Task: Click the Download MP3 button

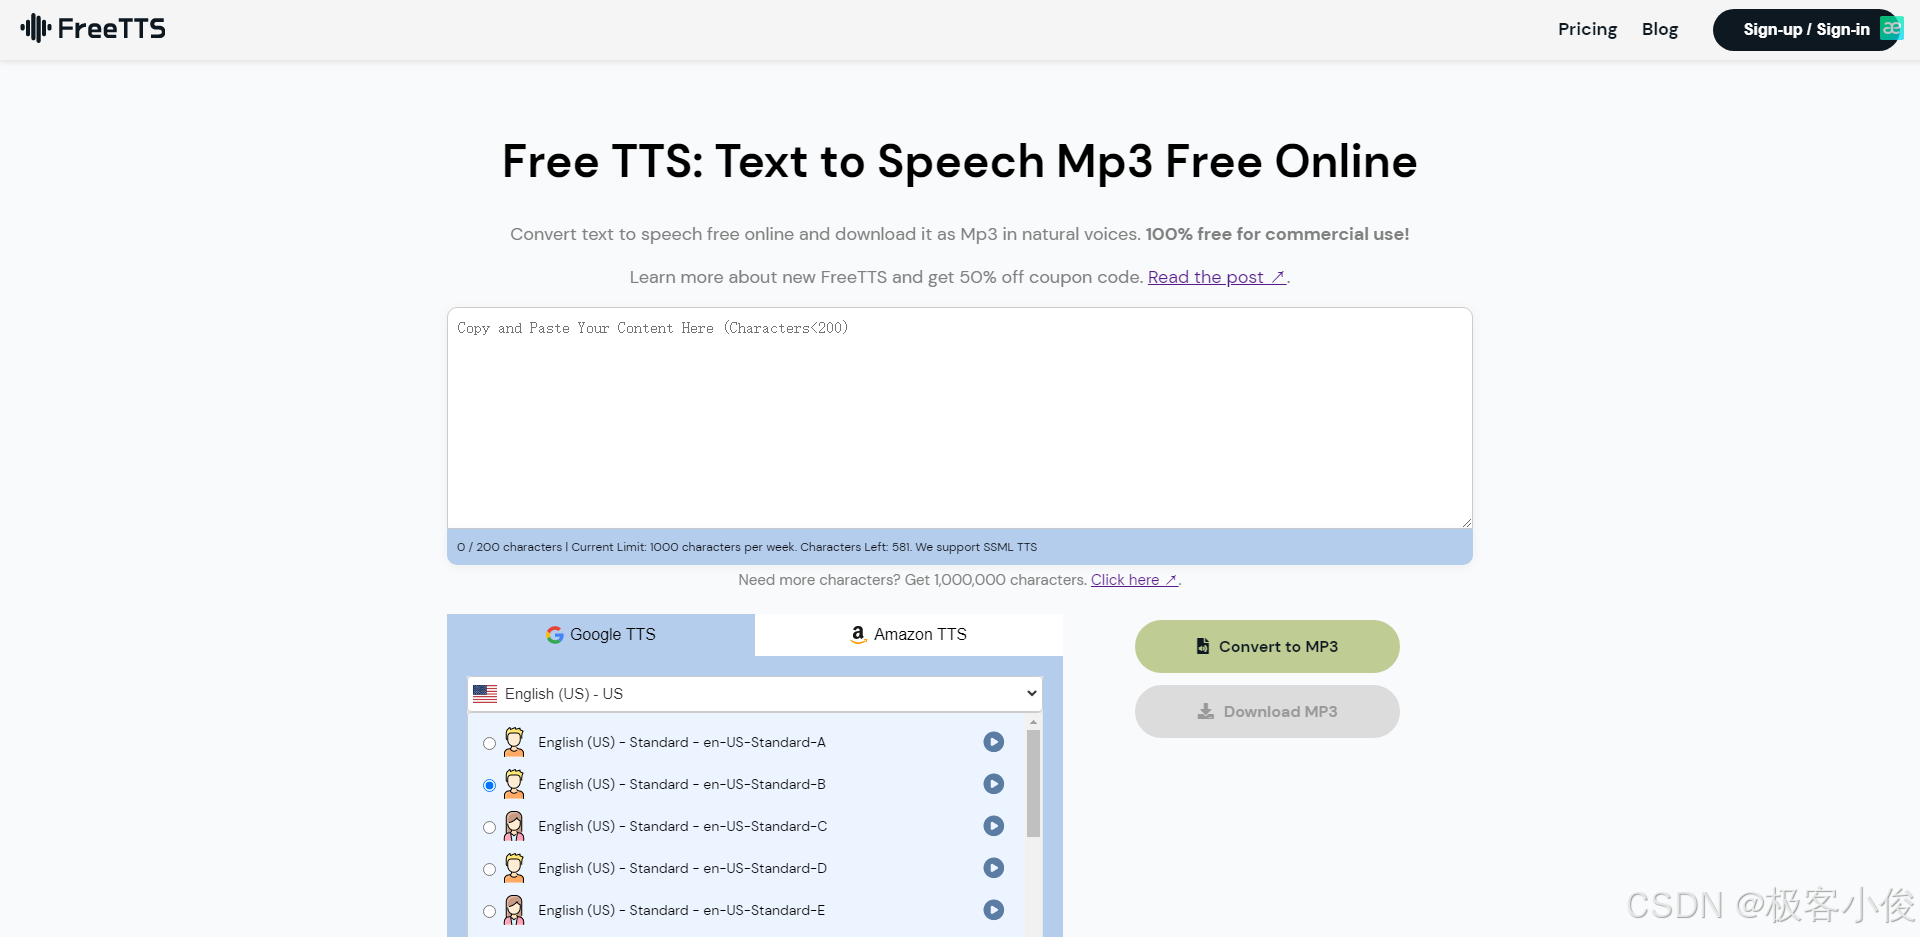Action: pyautogui.click(x=1267, y=711)
